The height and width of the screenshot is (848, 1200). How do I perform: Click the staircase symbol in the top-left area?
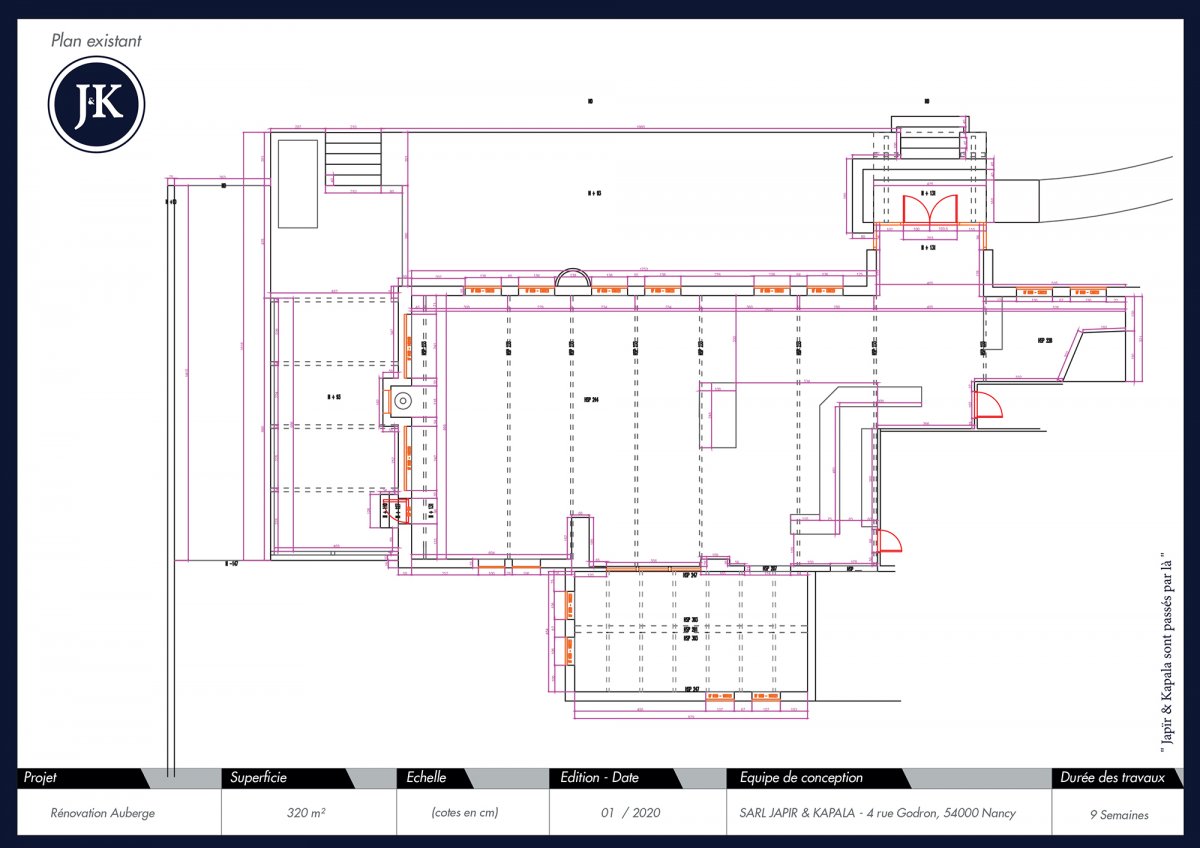click(x=354, y=161)
